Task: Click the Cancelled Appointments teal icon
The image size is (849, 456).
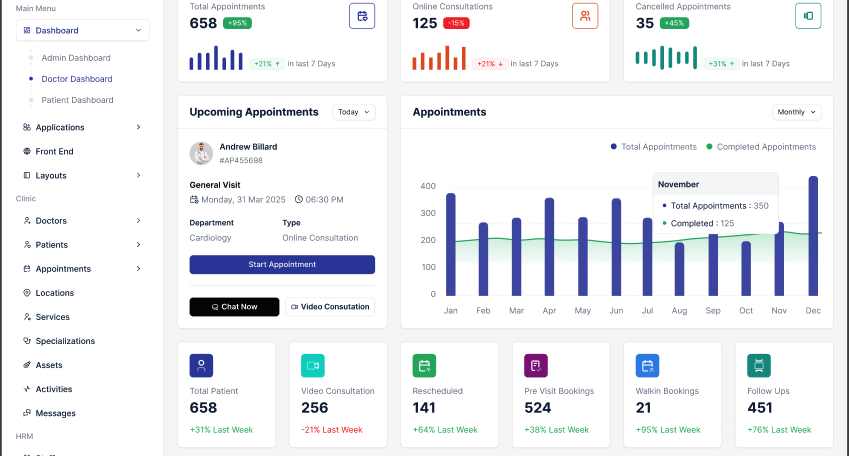Action: tap(808, 16)
